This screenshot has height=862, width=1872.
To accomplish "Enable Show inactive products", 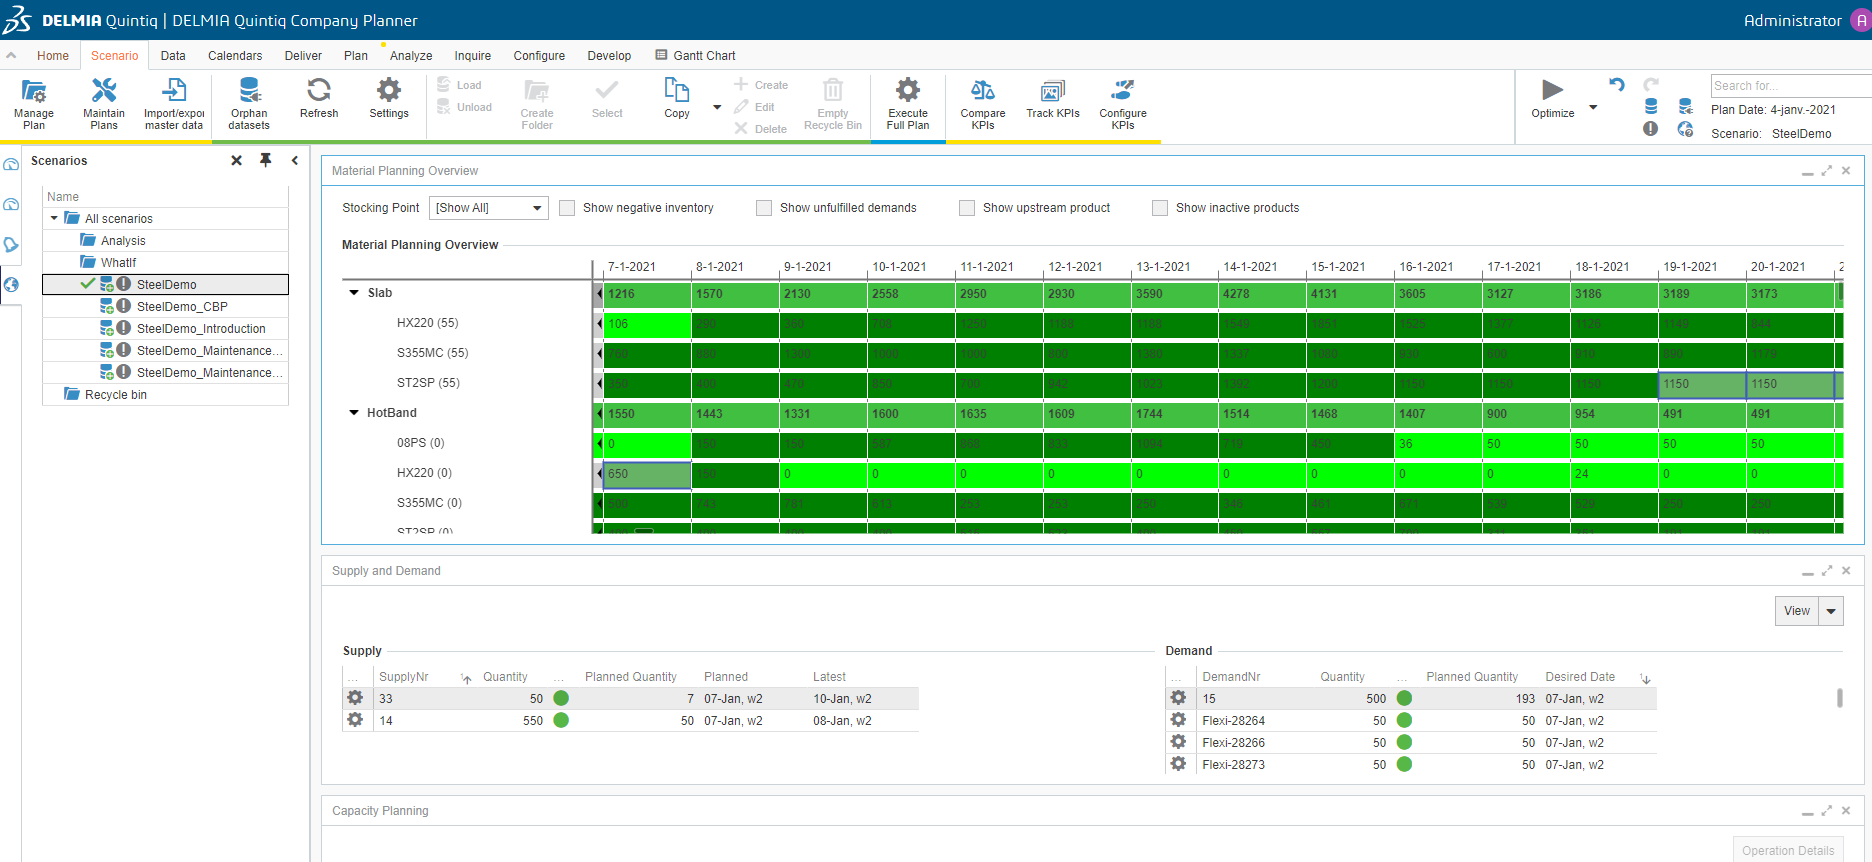I will tap(1160, 208).
